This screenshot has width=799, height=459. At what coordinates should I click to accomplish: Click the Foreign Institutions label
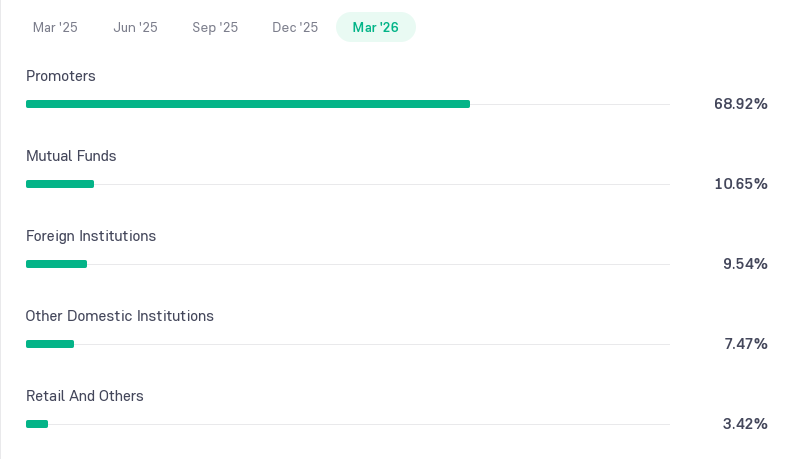[x=91, y=236]
